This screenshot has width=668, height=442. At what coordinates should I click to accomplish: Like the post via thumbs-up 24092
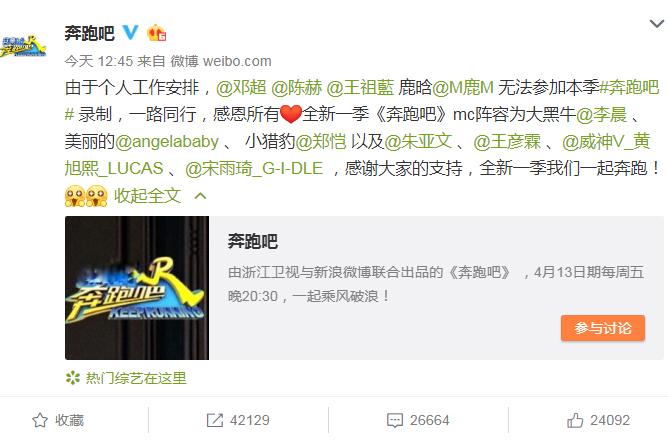click(x=575, y=420)
